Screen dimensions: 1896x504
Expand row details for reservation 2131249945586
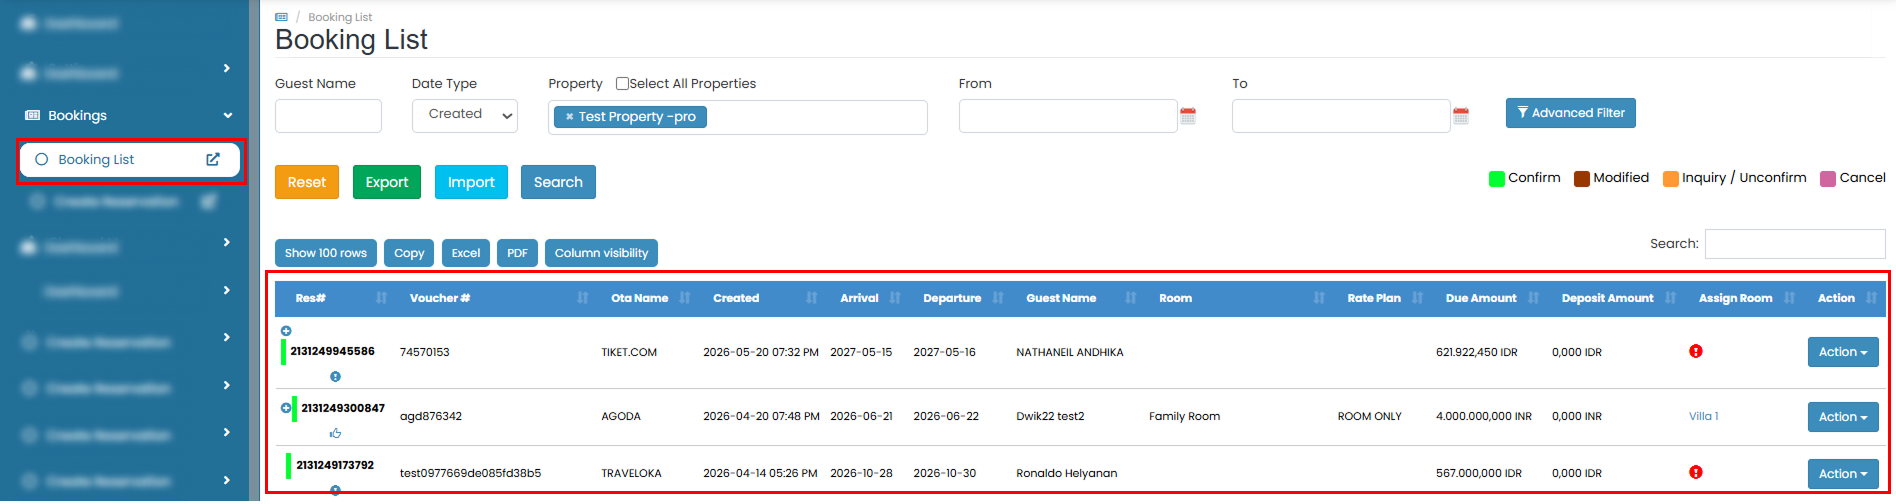click(x=286, y=331)
